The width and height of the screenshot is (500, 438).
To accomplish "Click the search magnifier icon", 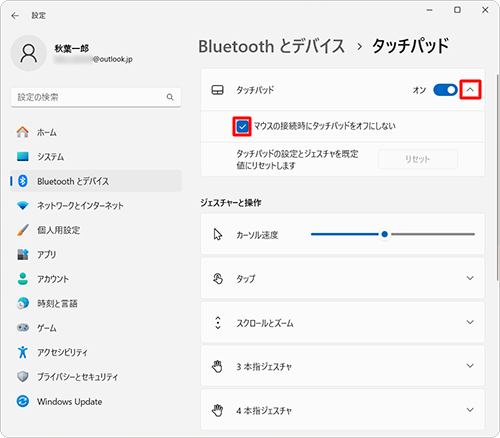I will click(x=170, y=97).
